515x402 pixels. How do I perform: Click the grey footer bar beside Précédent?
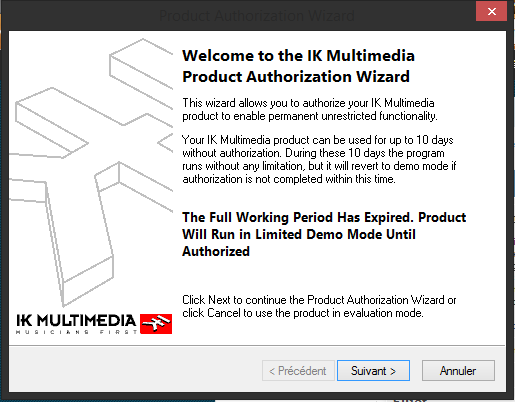(x=135, y=369)
